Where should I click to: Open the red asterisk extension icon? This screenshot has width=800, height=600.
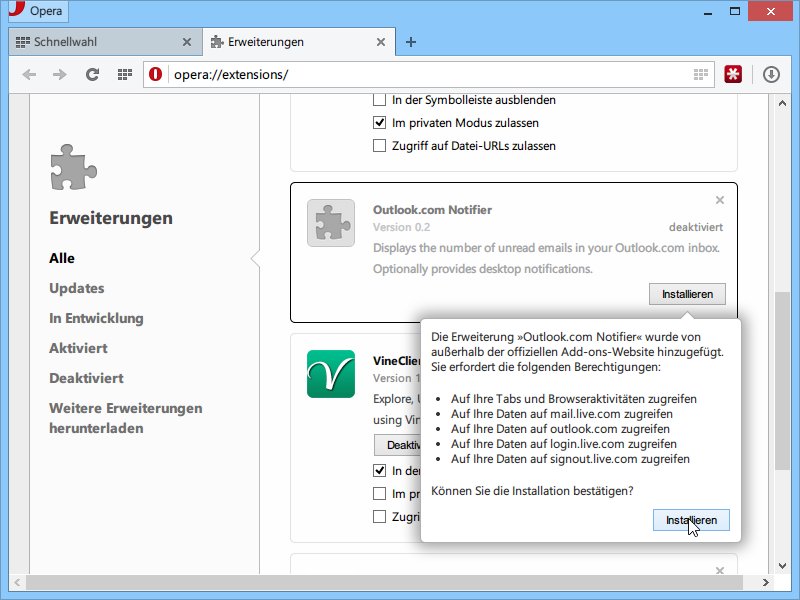coord(733,74)
